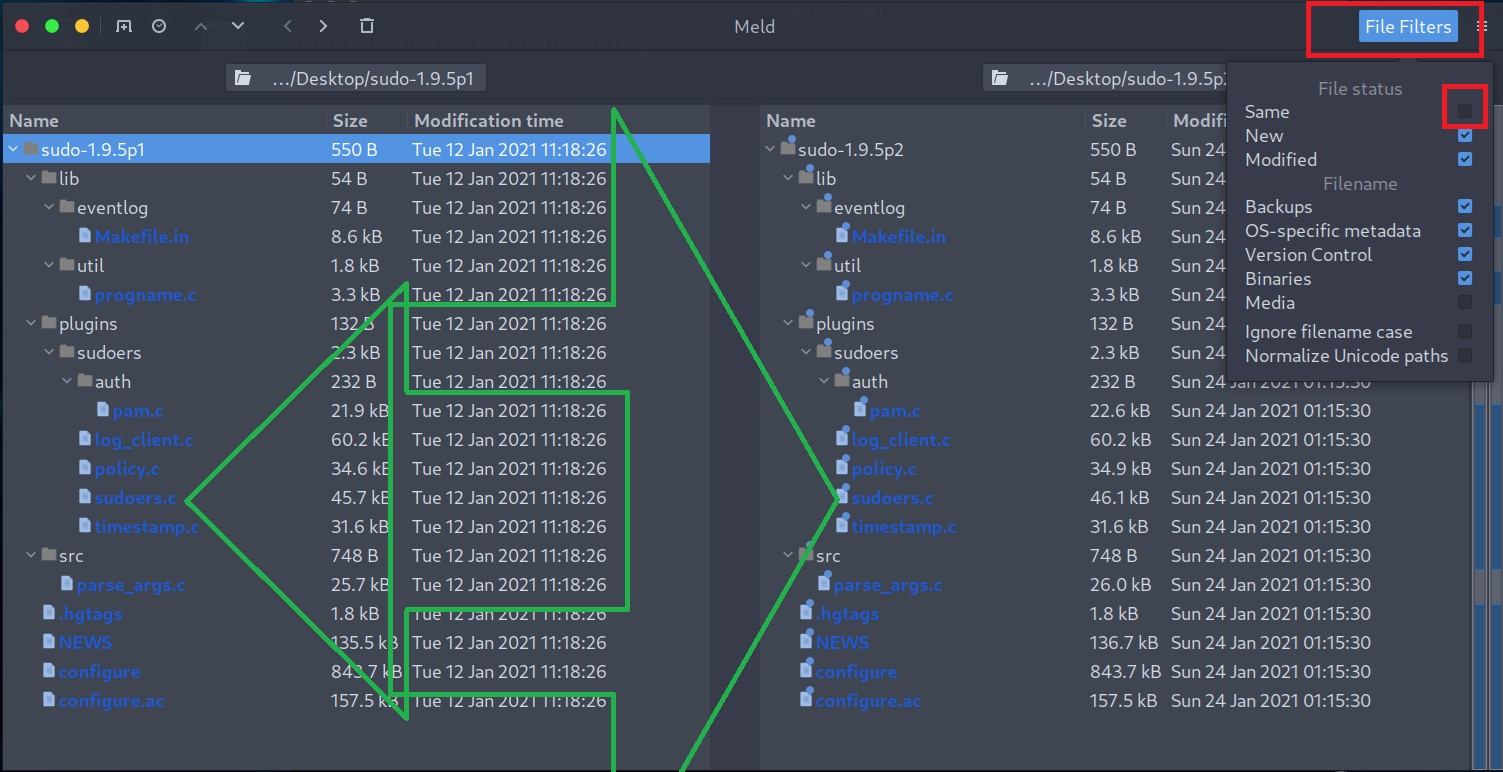Viewport: 1503px width, 772px height.
Task: Enable the Same file status checkbox
Action: pos(1465,111)
